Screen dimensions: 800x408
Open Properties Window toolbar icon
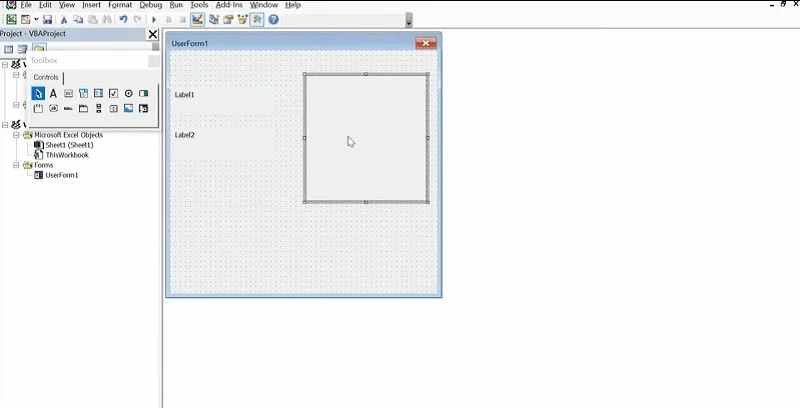click(228, 19)
